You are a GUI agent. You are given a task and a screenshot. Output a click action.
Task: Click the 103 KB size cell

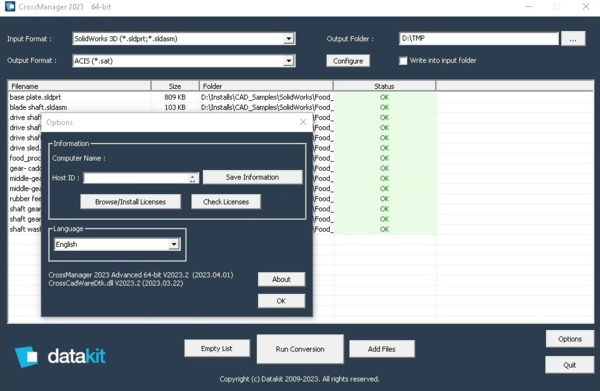pyautogui.click(x=175, y=108)
